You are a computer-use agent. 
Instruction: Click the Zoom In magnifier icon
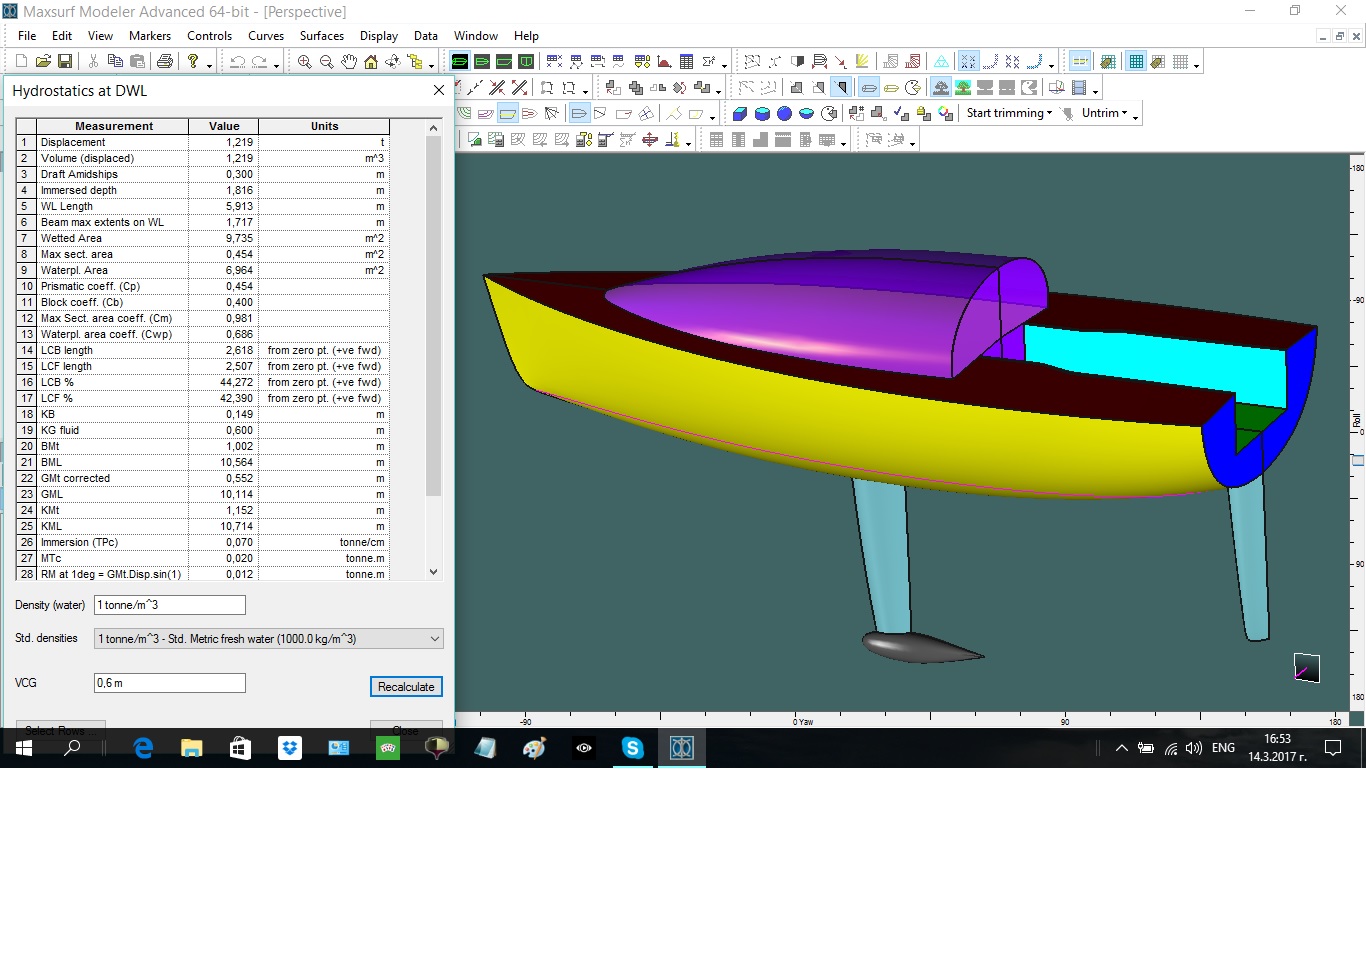point(304,62)
